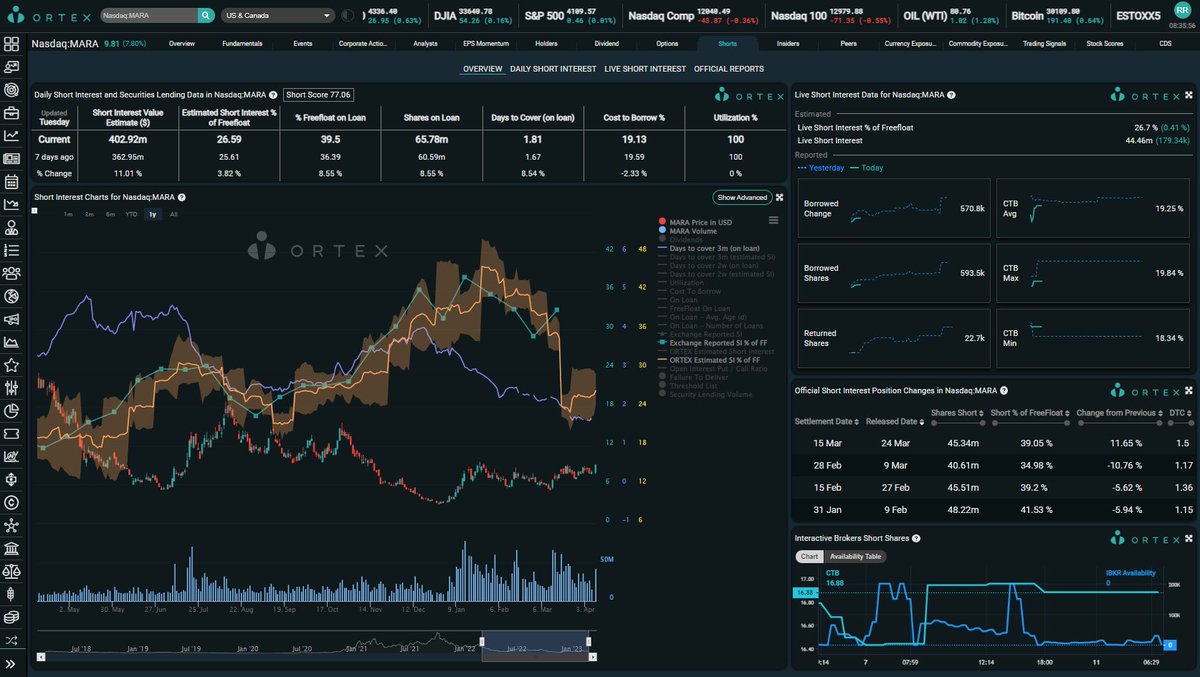
Task: Select the All chart range button
Action: pyautogui.click(x=174, y=214)
